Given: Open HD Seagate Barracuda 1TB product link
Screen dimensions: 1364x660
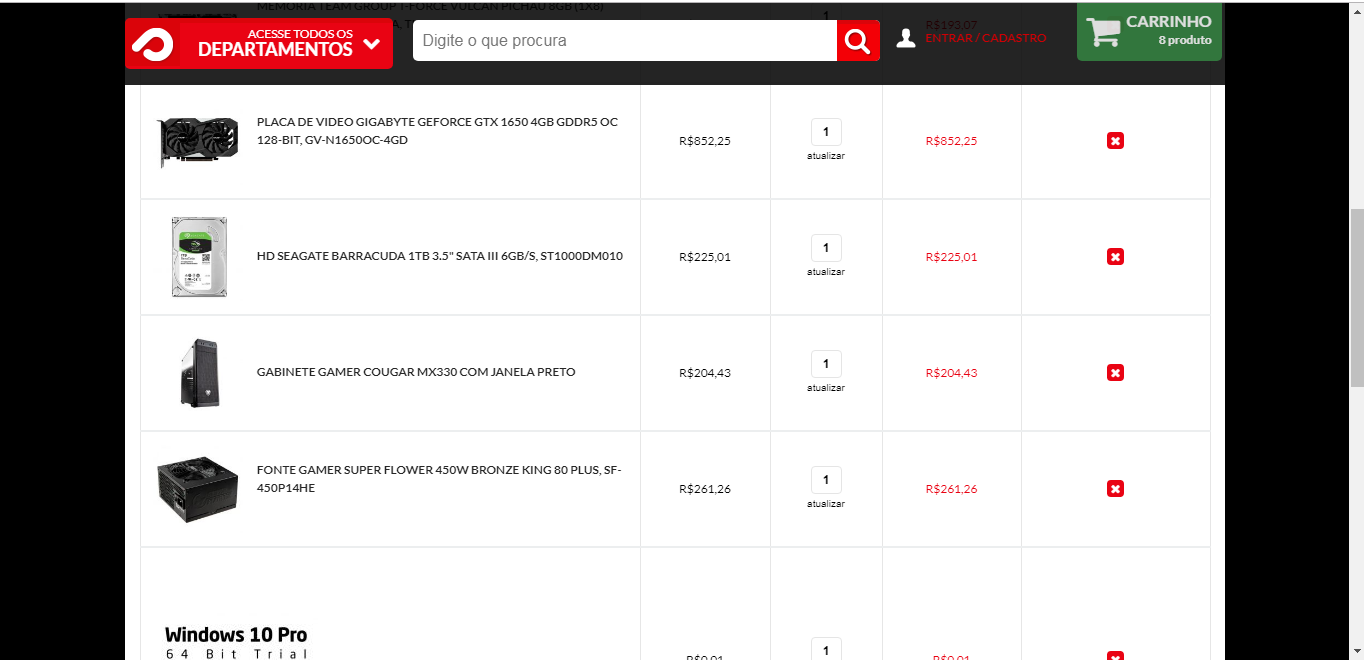Looking at the screenshot, I should click(x=440, y=256).
